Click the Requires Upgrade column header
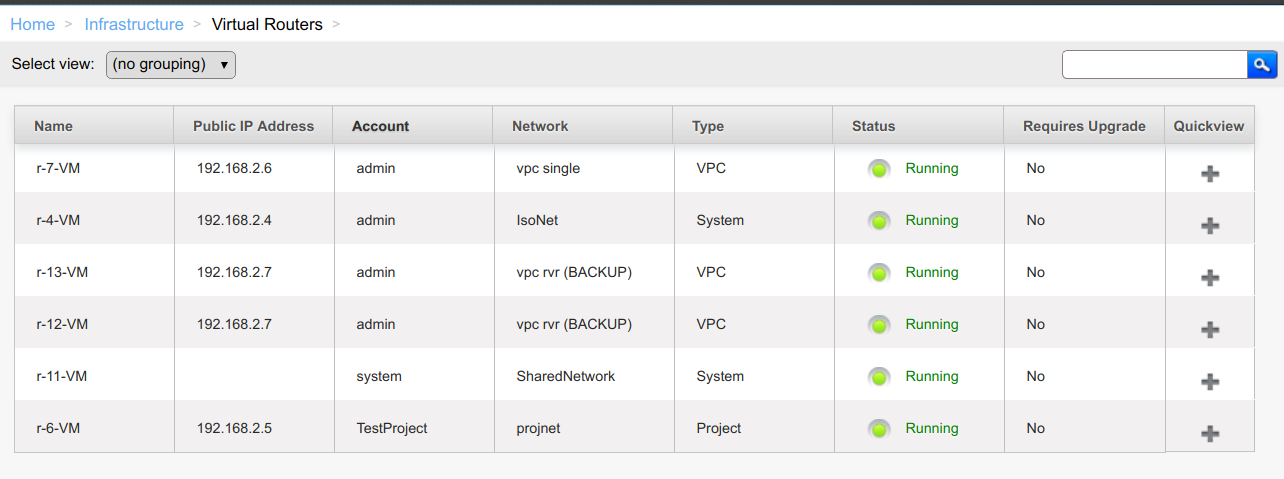 pyautogui.click(x=1084, y=126)
